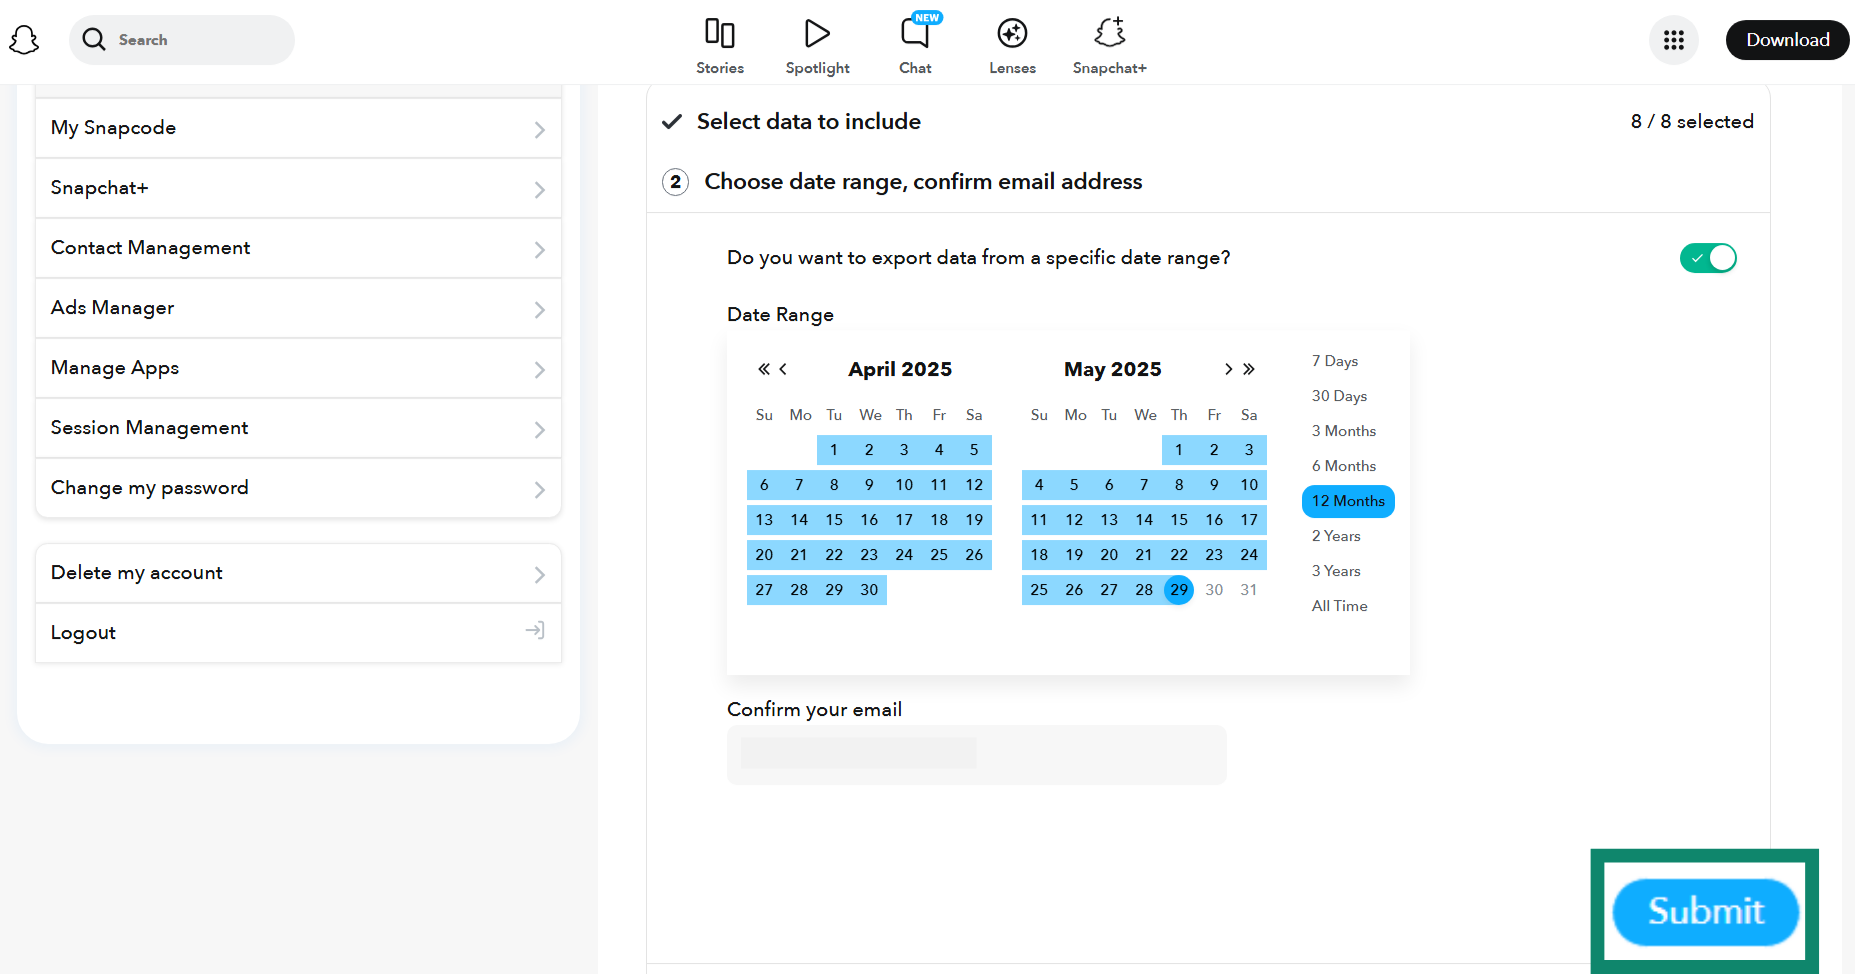Expand the Contact Management section
Screen dimensions: 1855x974
pyautogui.click(x=298, y=248)
